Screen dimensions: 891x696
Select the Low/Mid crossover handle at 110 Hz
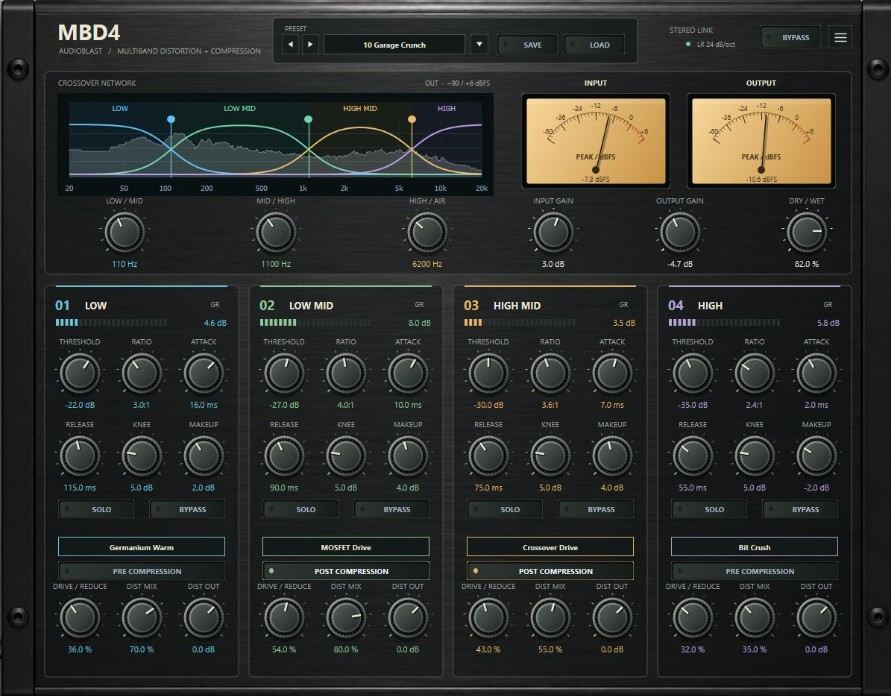tap(171, 119)
